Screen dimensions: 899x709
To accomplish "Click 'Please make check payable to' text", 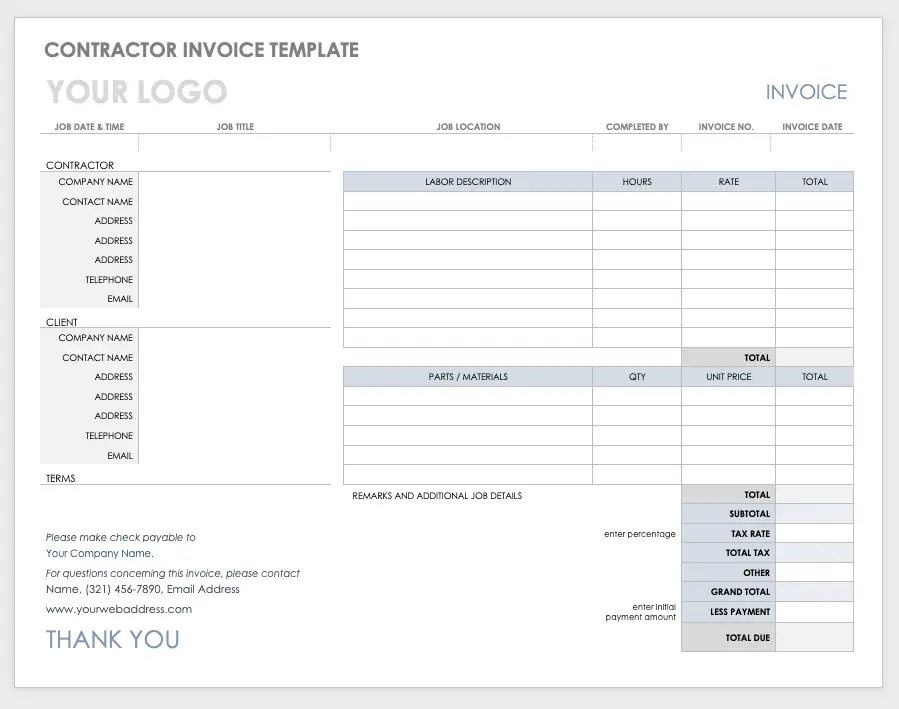I will click(x=120, y=538).
